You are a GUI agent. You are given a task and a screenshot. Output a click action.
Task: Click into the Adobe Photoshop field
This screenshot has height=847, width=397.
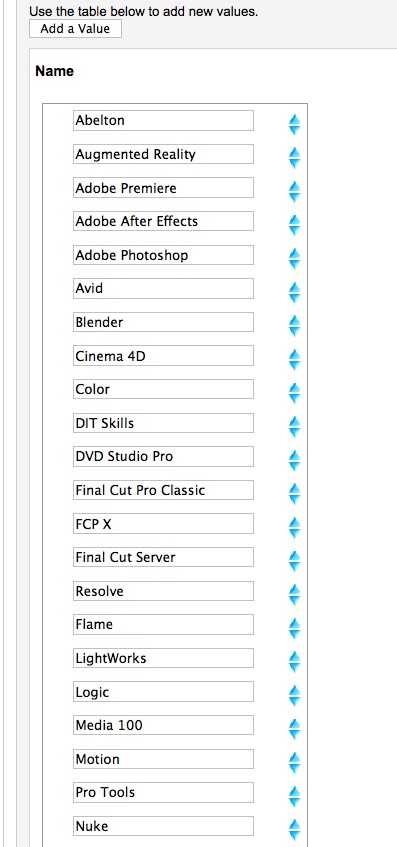[x=163, y=255]
